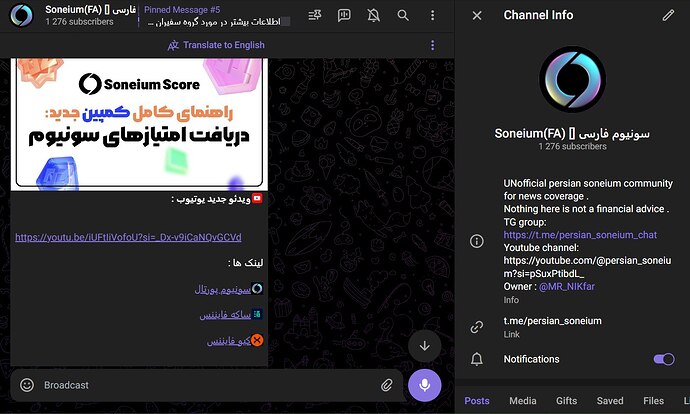Edit channel with pencil icon

pos(668,15)
